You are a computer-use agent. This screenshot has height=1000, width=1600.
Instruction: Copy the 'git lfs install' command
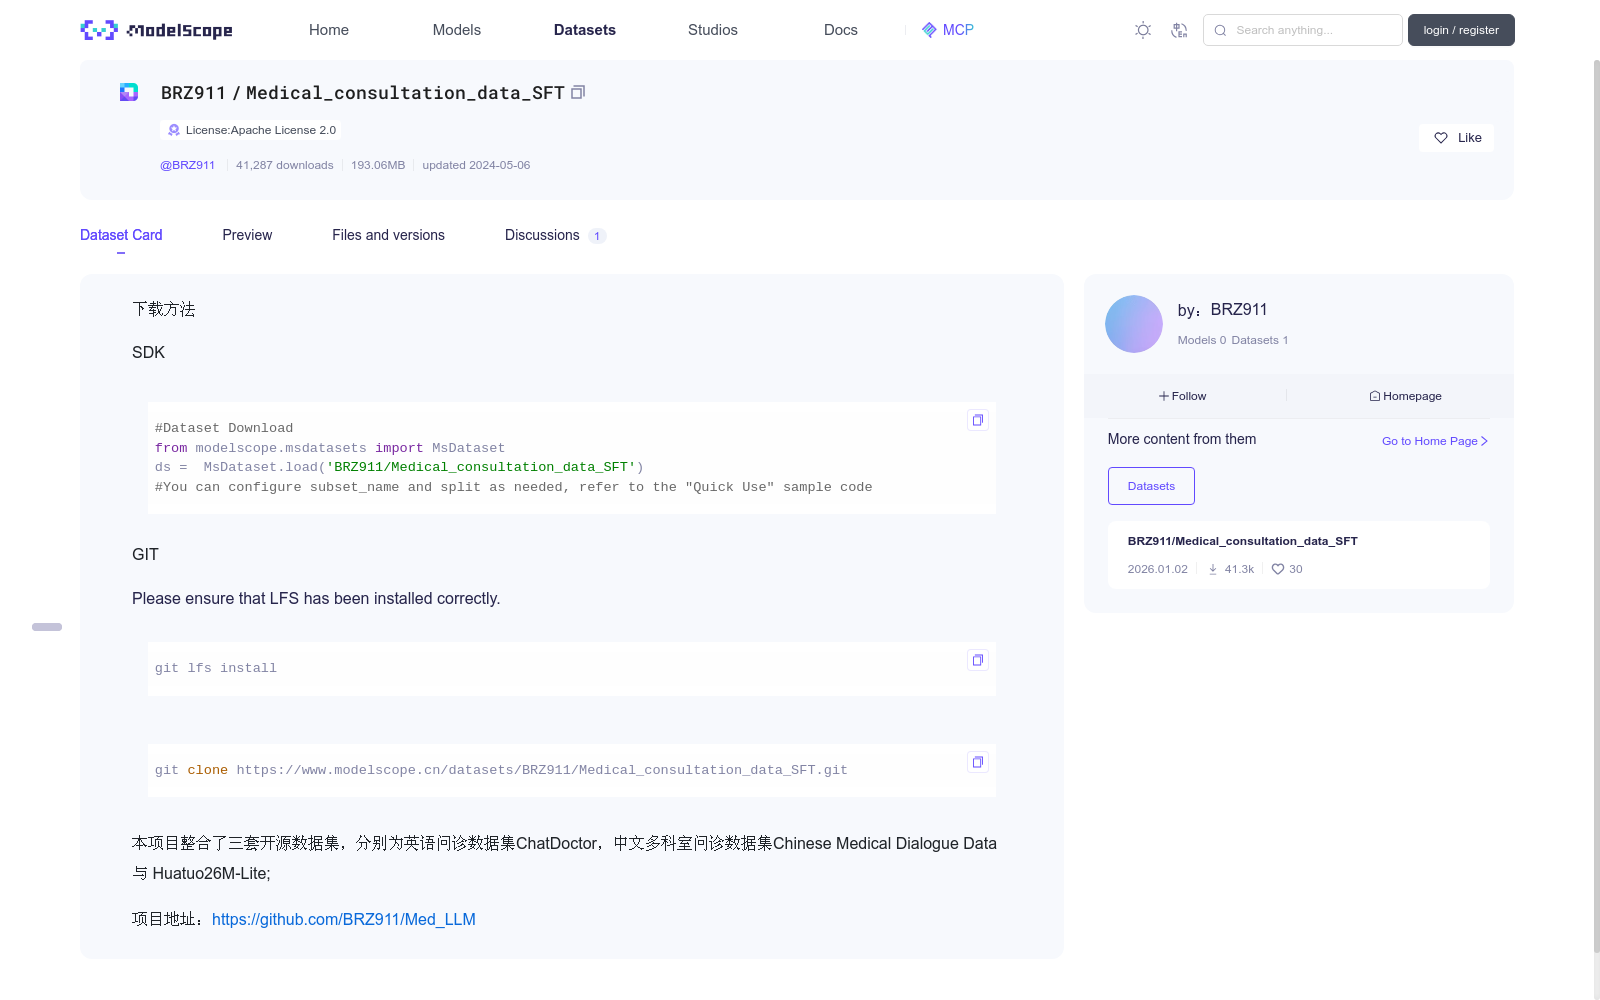(978, 660)
